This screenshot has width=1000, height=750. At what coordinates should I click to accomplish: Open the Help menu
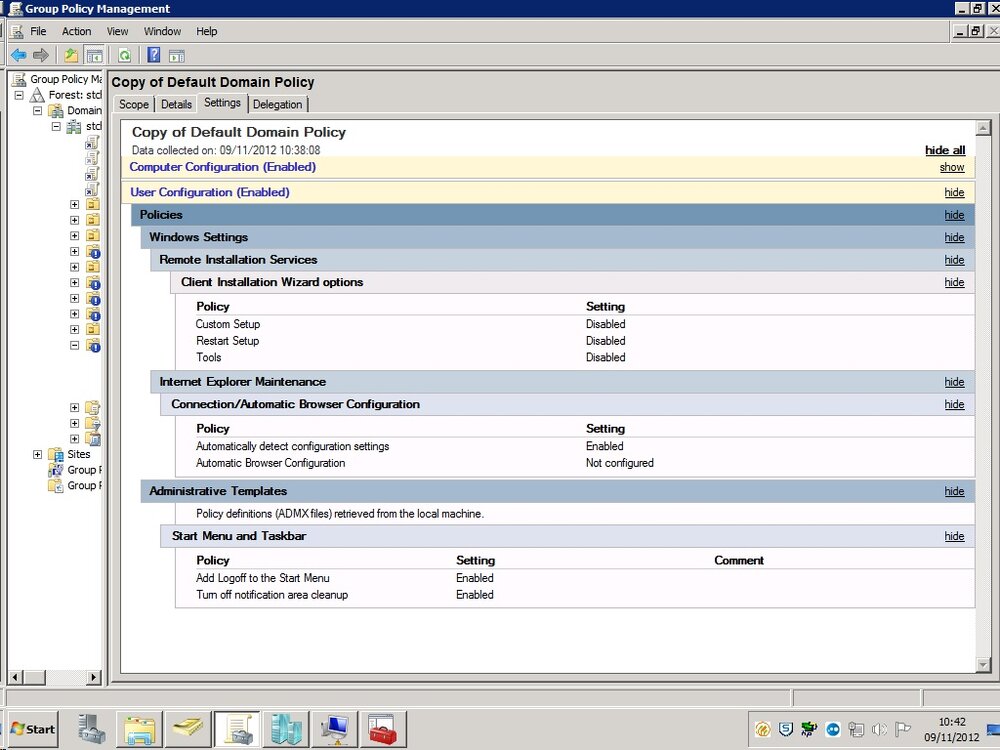tap(207, 31)
